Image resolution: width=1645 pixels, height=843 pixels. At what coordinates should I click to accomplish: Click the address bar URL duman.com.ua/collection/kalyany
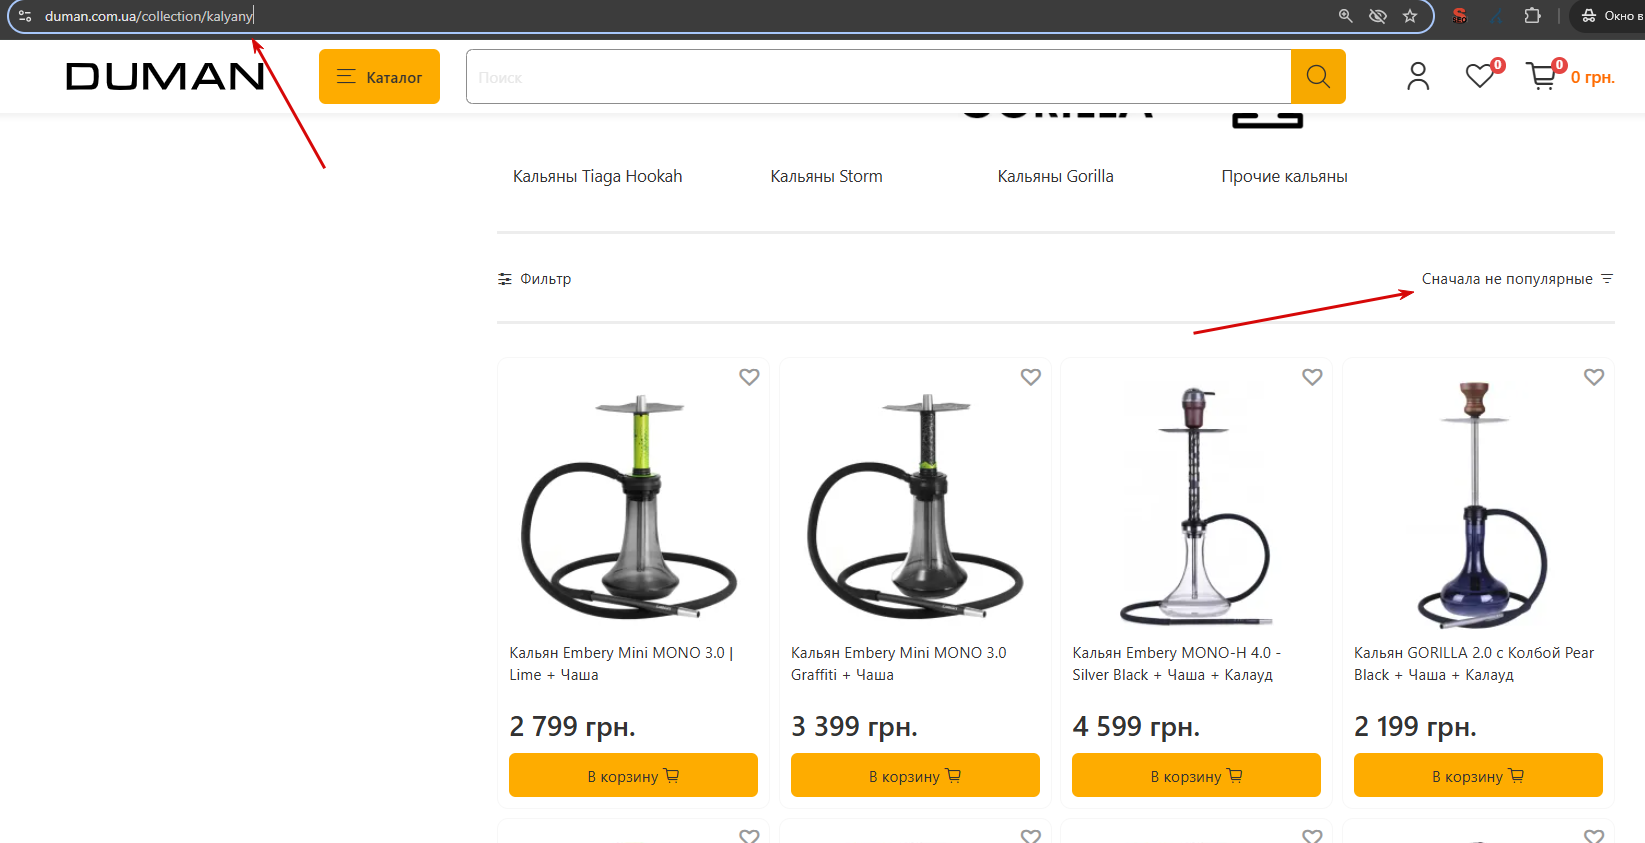(x=149, y=16)
